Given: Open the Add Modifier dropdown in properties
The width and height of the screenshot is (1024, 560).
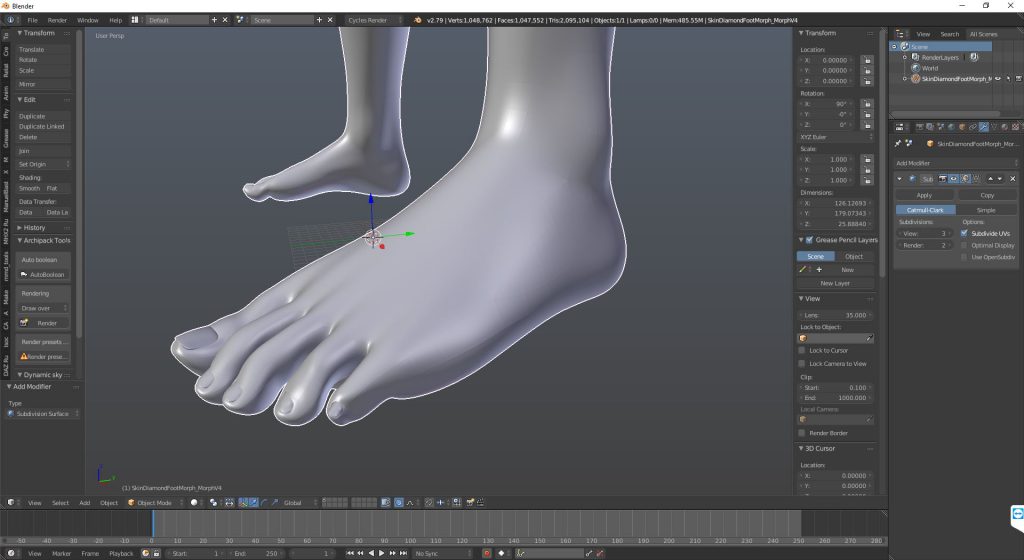Looking at the screenshot, I should 956,163.
